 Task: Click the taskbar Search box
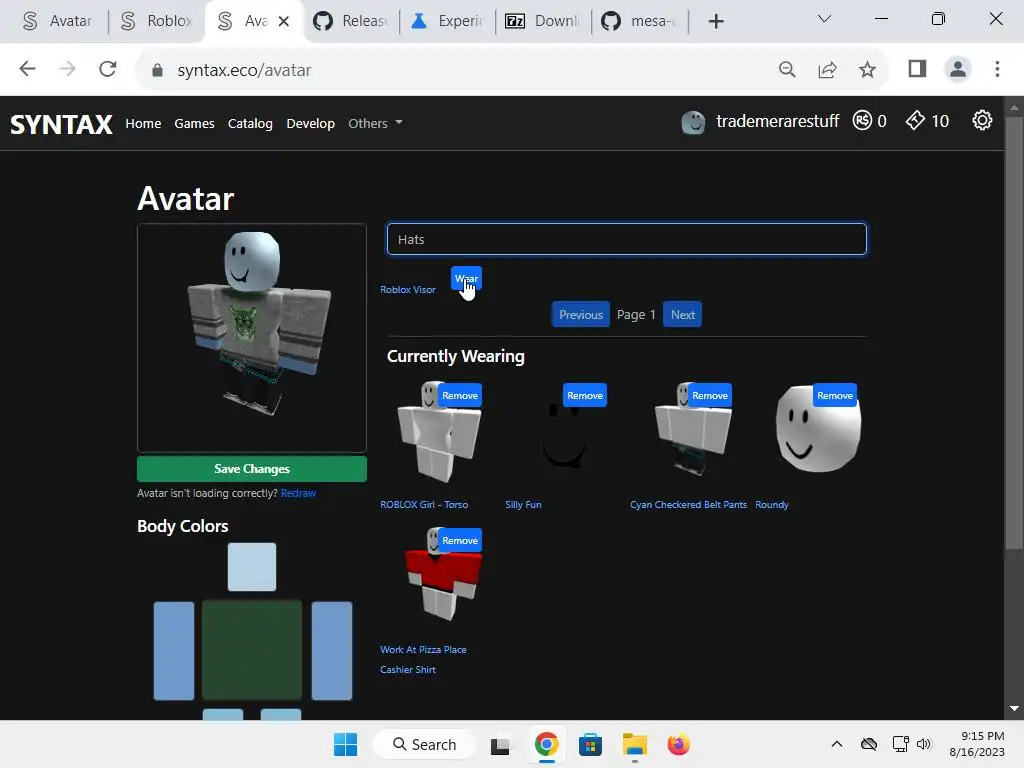pos(424,744)
